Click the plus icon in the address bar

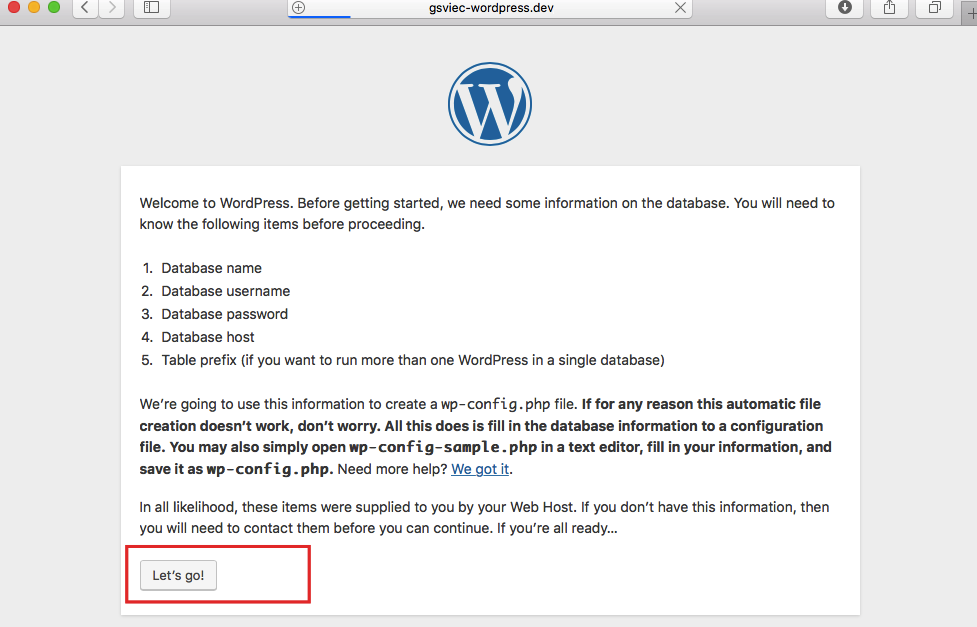(x=298, y=8)
